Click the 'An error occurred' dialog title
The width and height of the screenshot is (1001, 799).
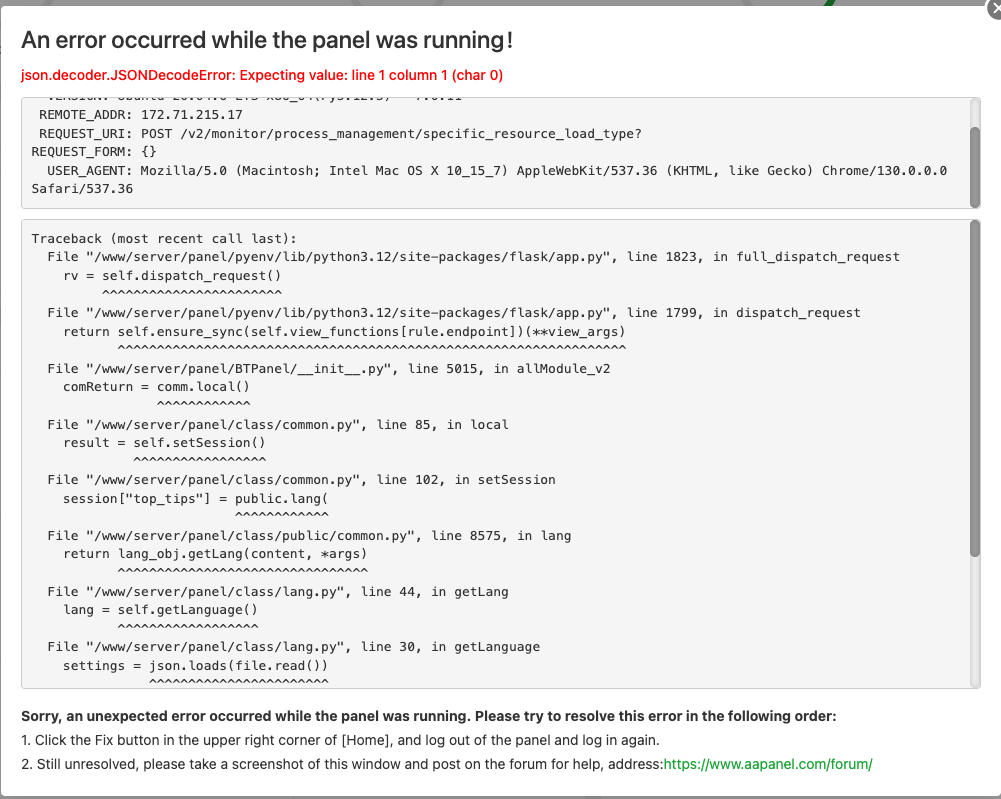coord(267,41)
